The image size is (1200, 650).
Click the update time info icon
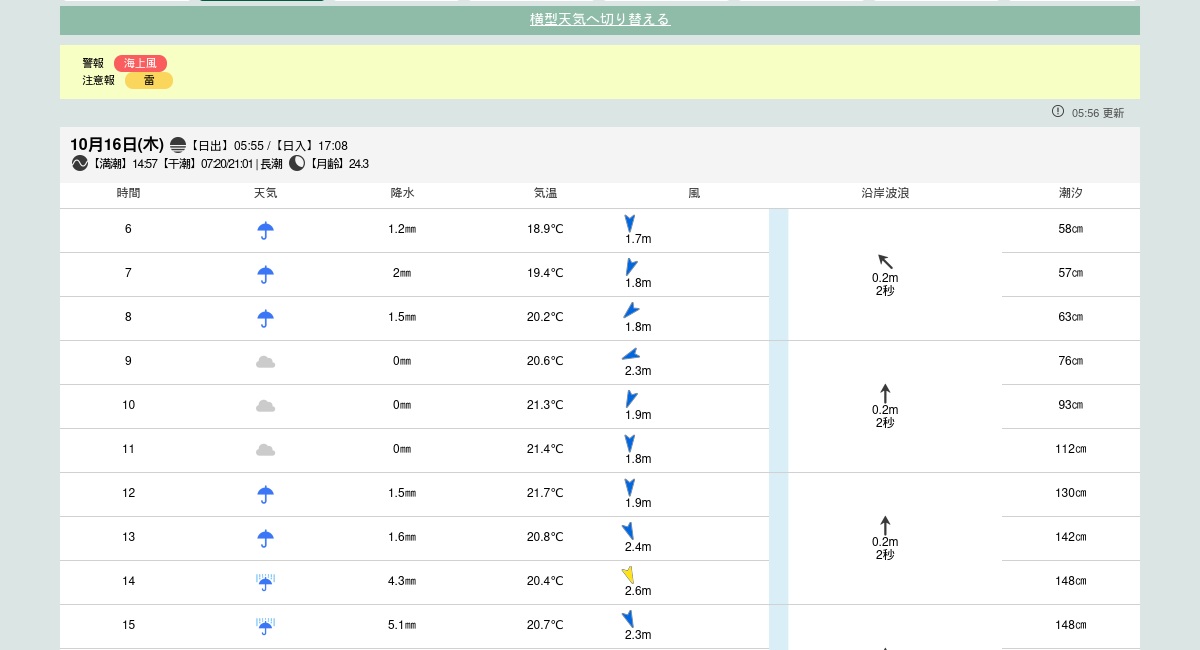pyautogui.click(x=1058, y=112)
